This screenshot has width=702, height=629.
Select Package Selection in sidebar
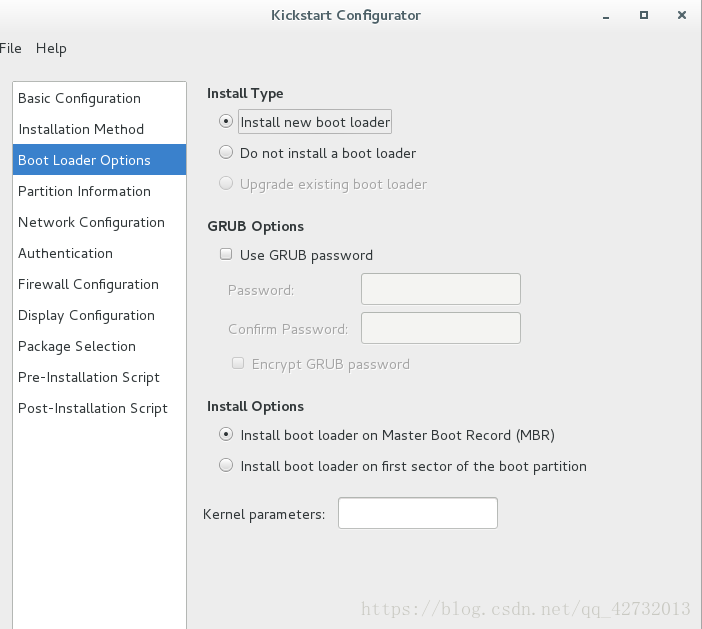pyautogui.click(x=99, y=346)
